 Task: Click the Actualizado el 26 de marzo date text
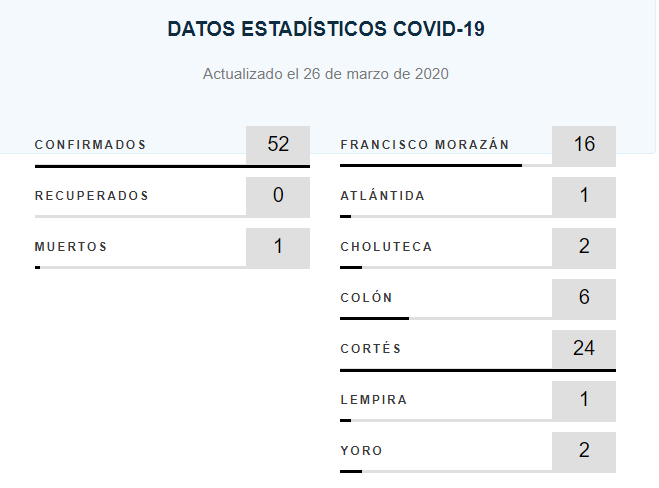326,74
